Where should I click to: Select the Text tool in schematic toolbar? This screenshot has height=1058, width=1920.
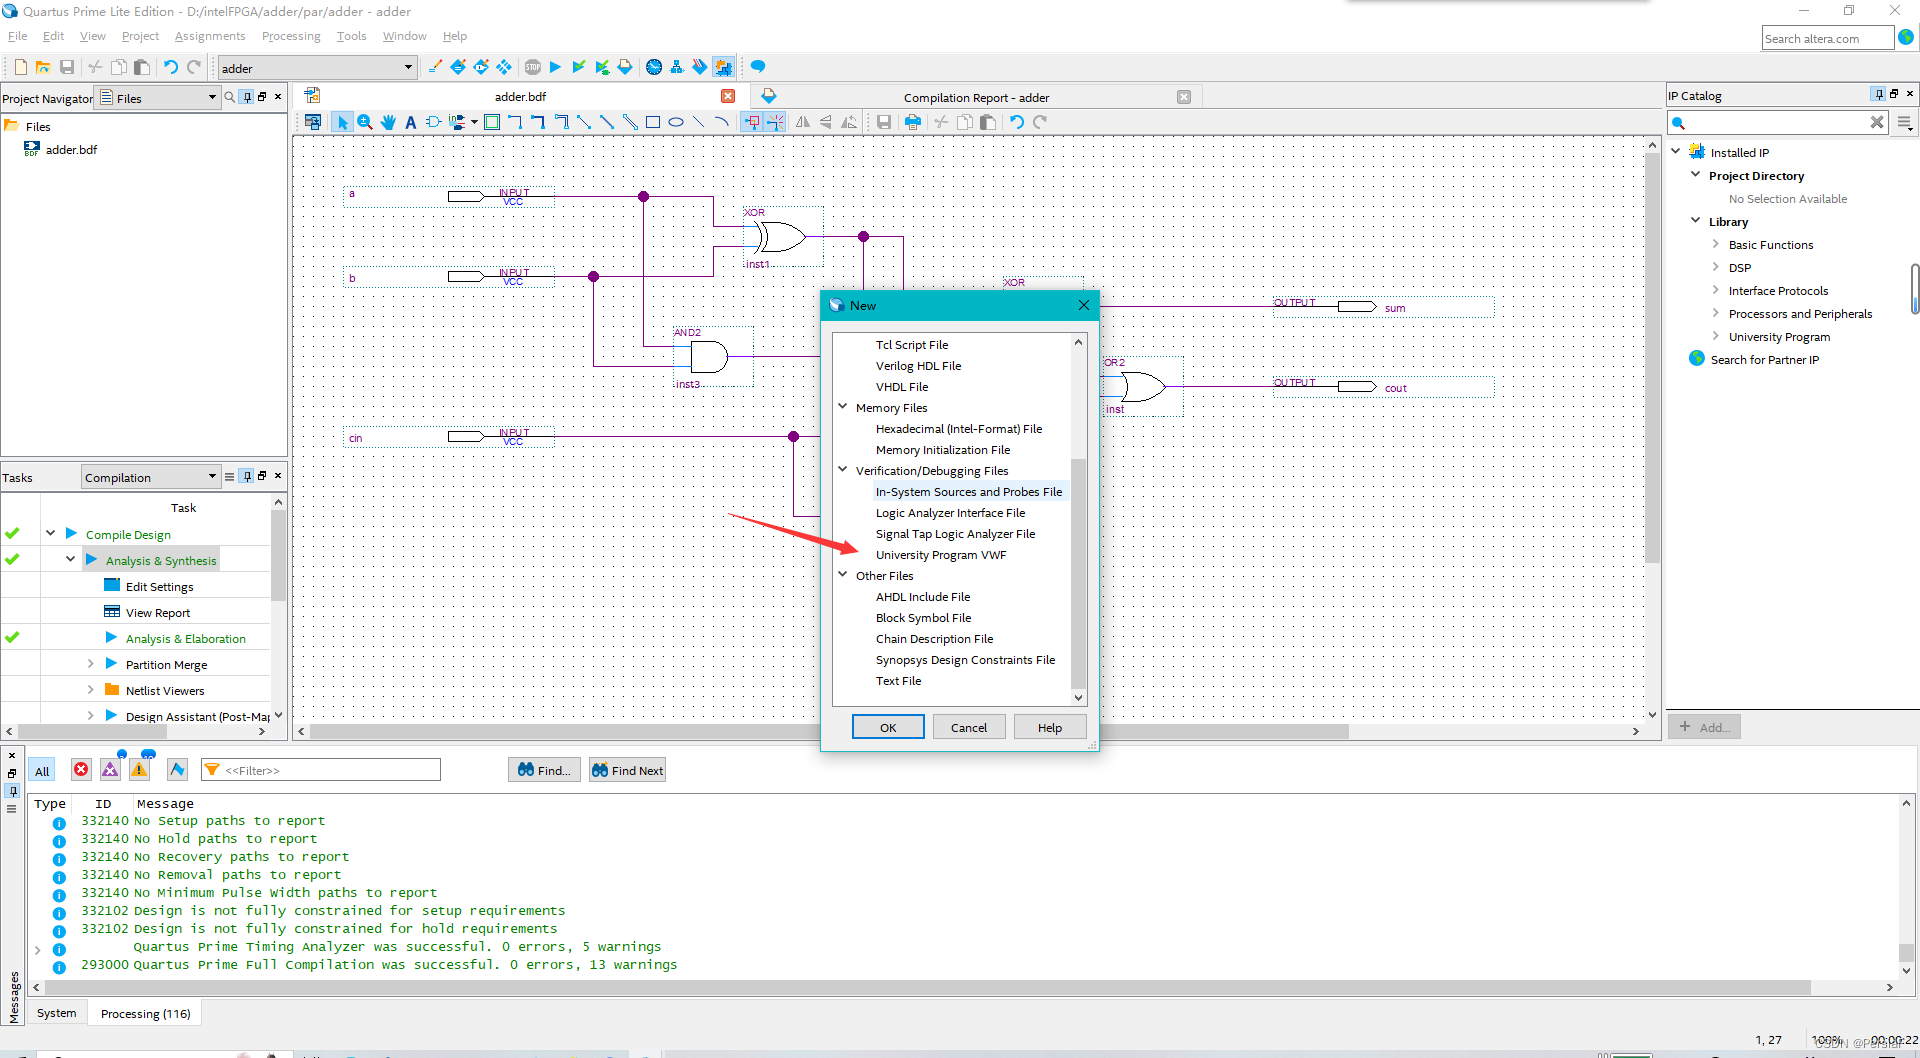click(x=411, y=122)
